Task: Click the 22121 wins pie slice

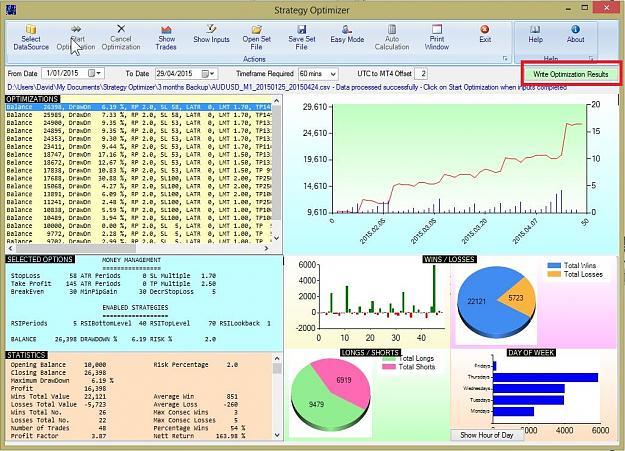Action: tap(478, 303)
